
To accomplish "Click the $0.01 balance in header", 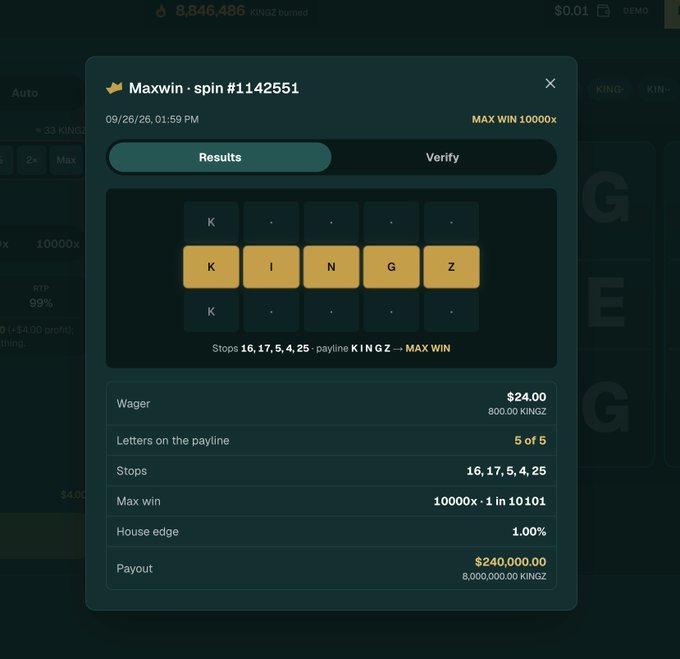I will (x=571, y=11).
